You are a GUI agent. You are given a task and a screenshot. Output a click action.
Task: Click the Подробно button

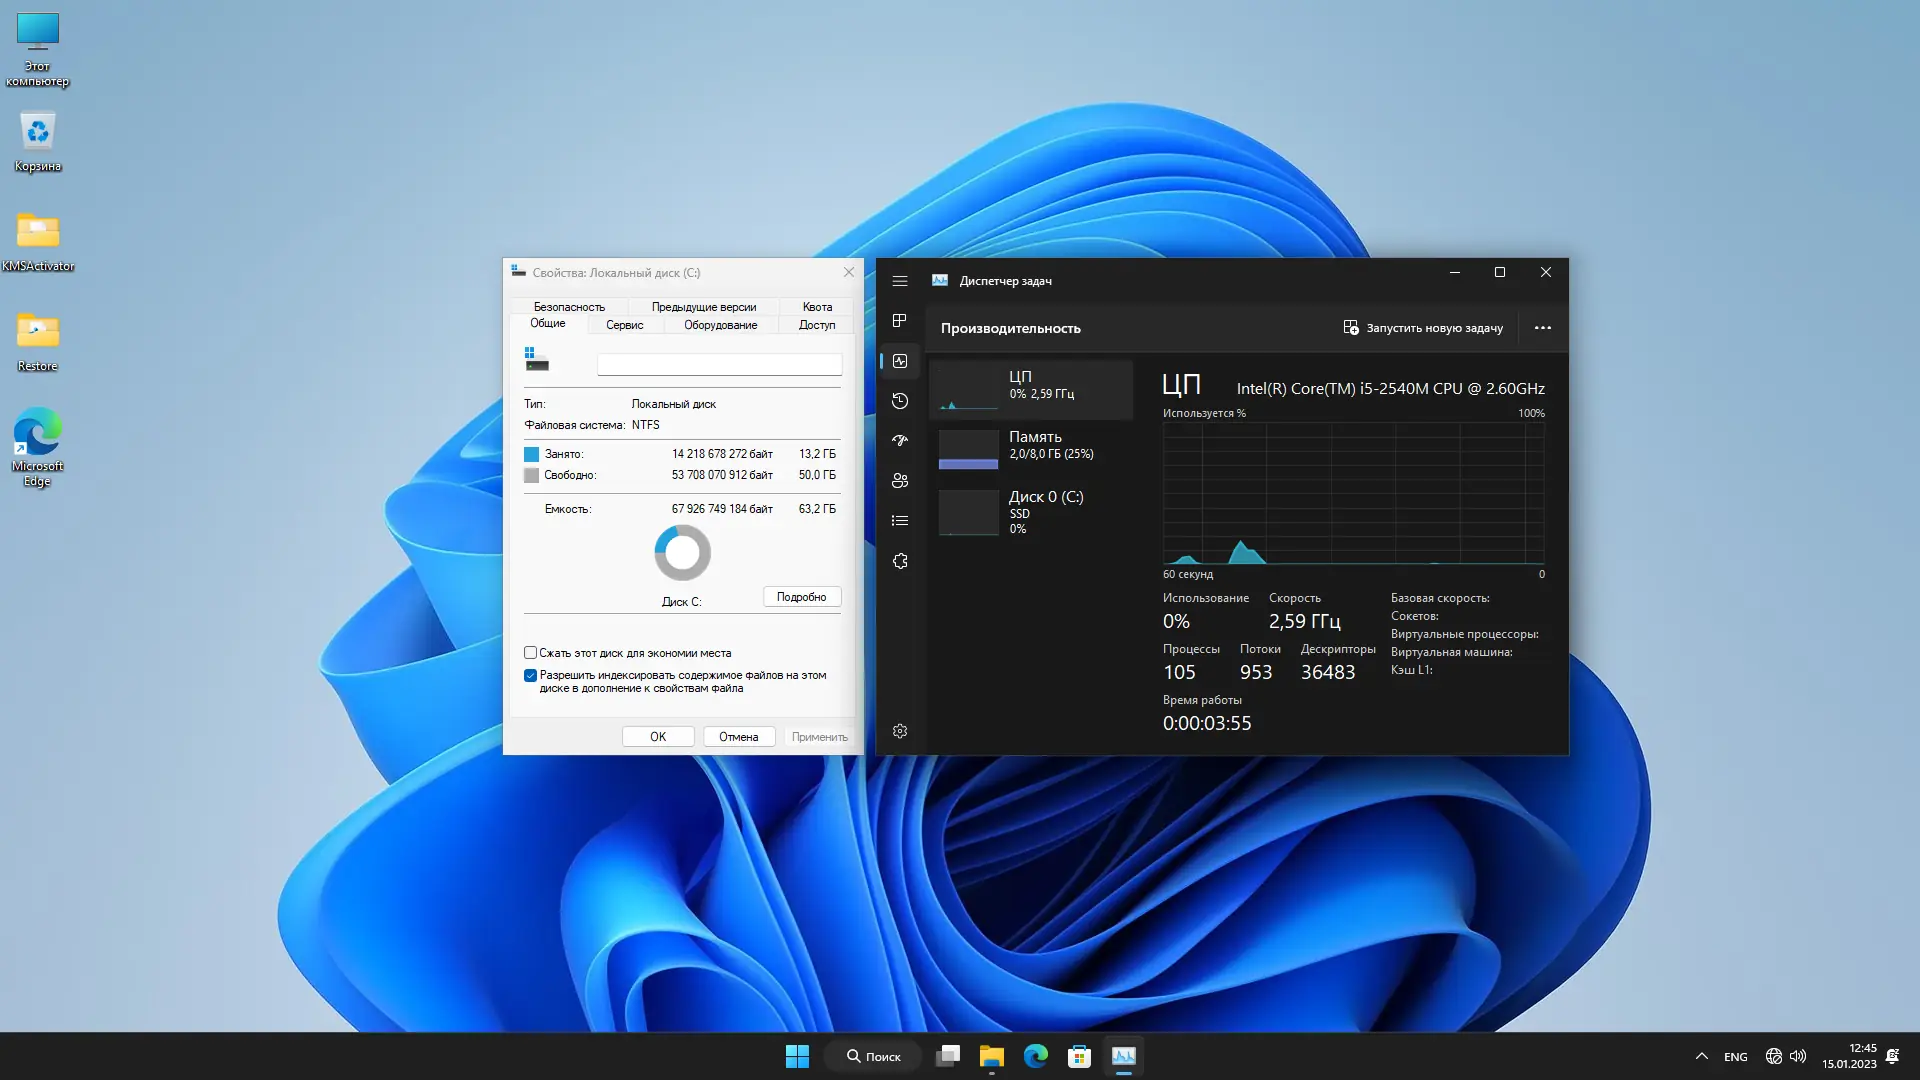coord(801,597)
